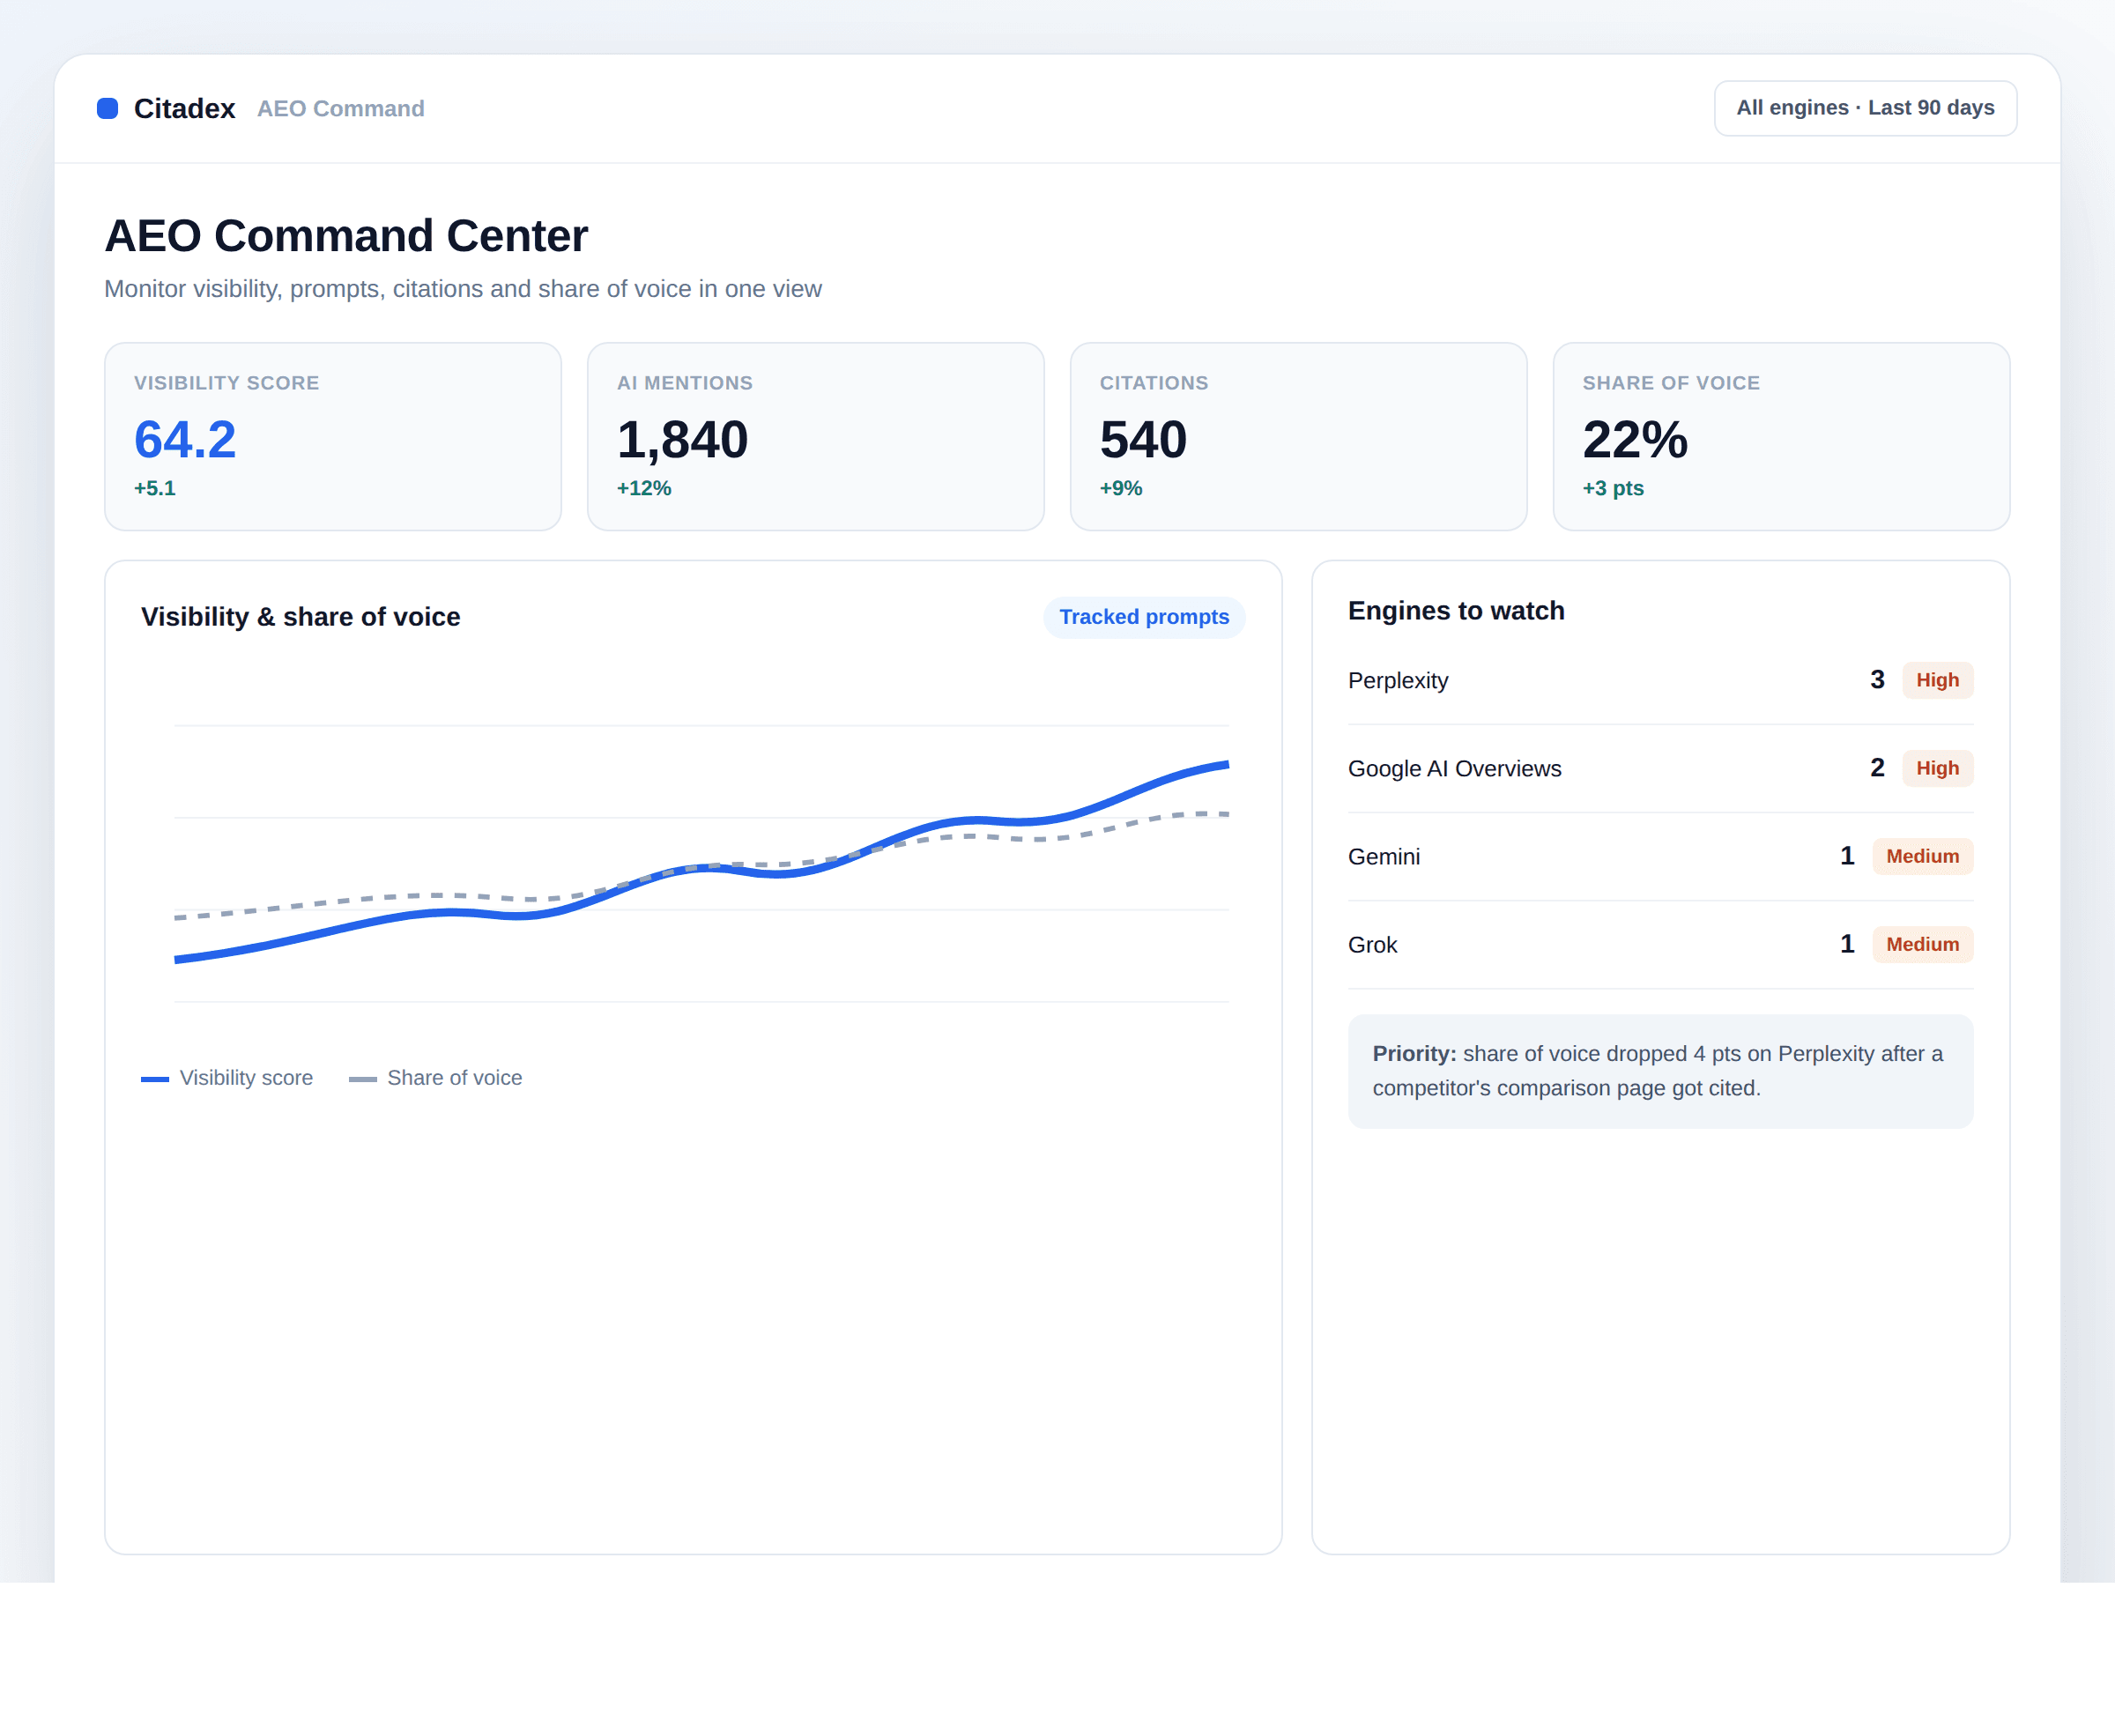Click the High badge for Perplexity

1937,680
